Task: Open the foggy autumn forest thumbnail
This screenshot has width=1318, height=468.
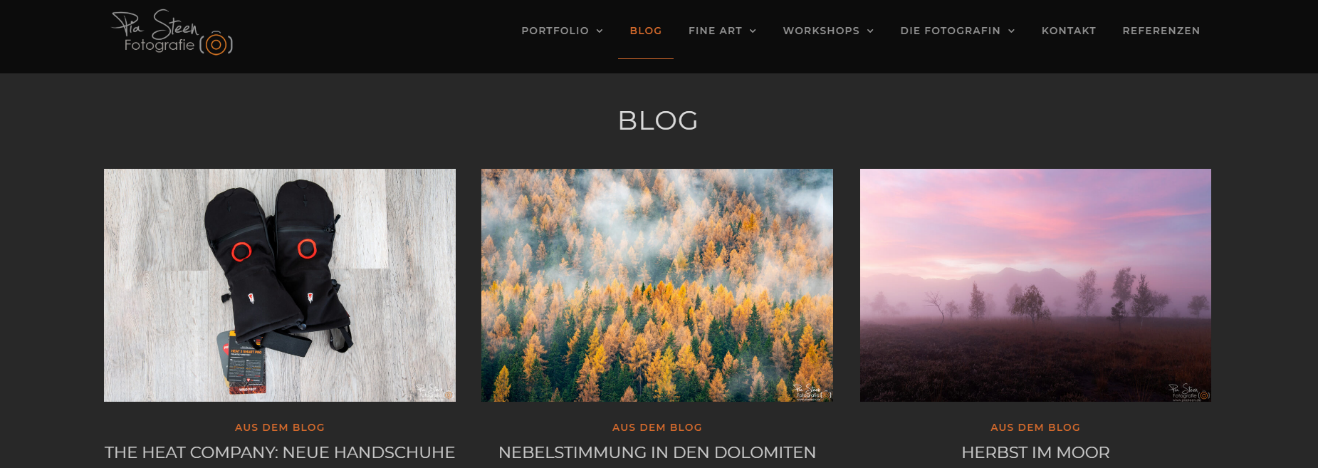Action: (x=657, y=285)
